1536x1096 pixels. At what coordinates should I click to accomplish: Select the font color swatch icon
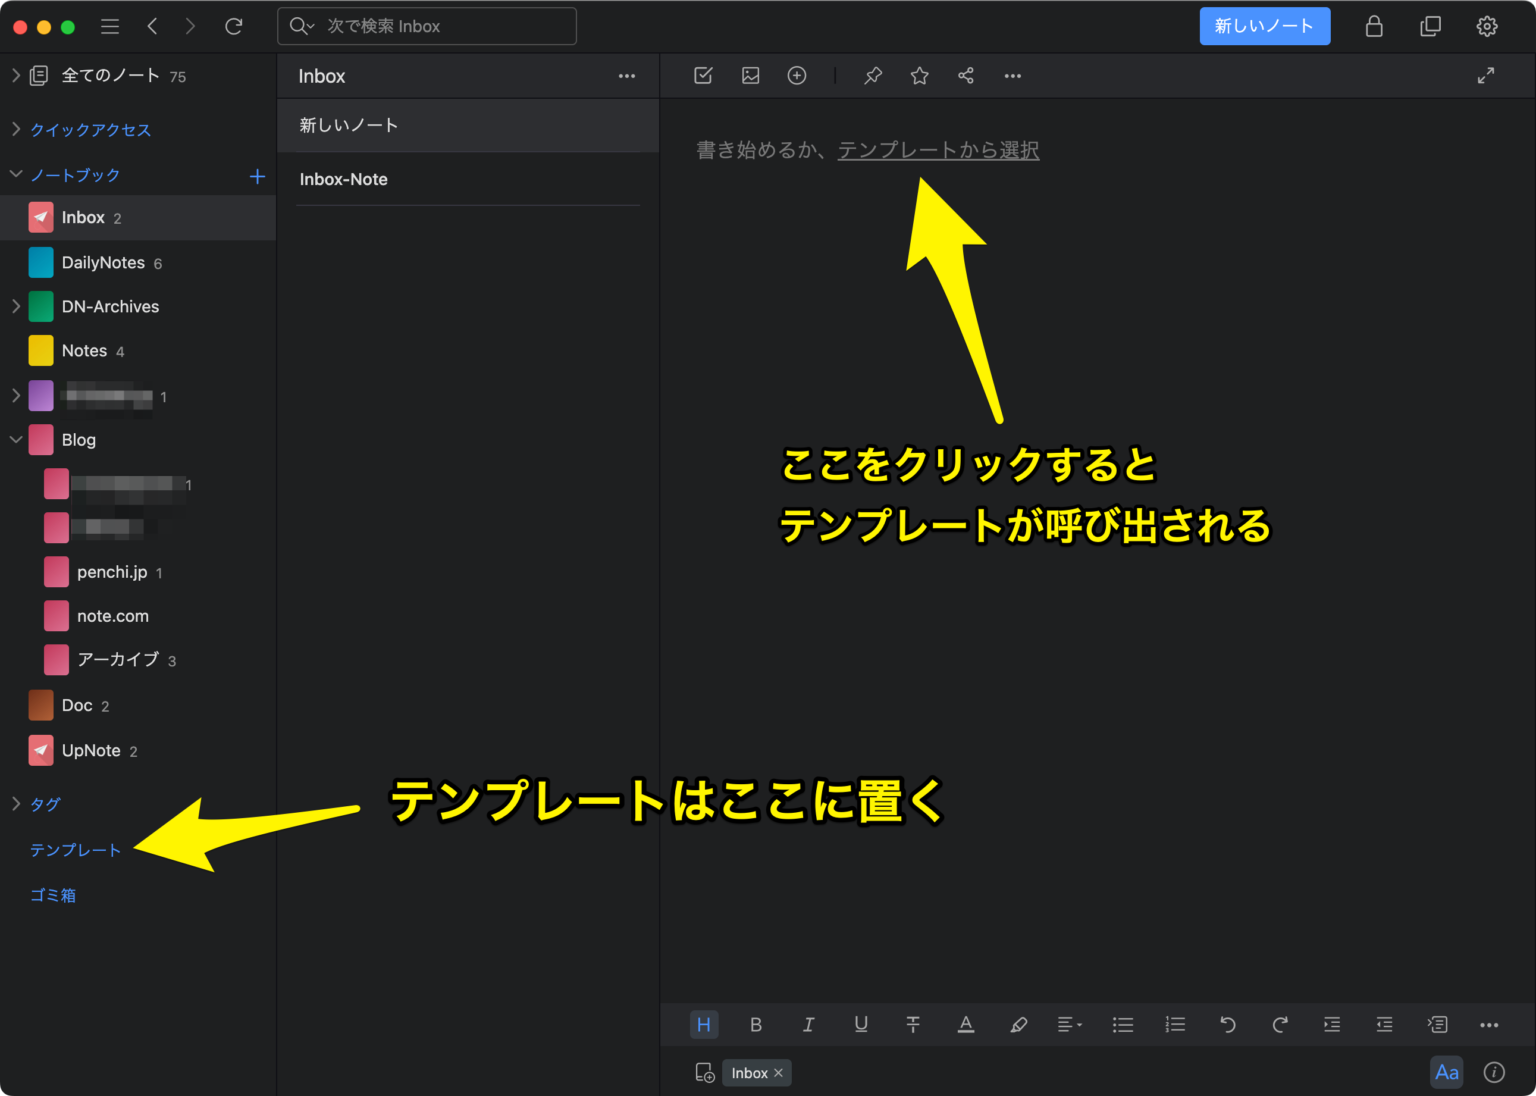[x=965, y=1024]
